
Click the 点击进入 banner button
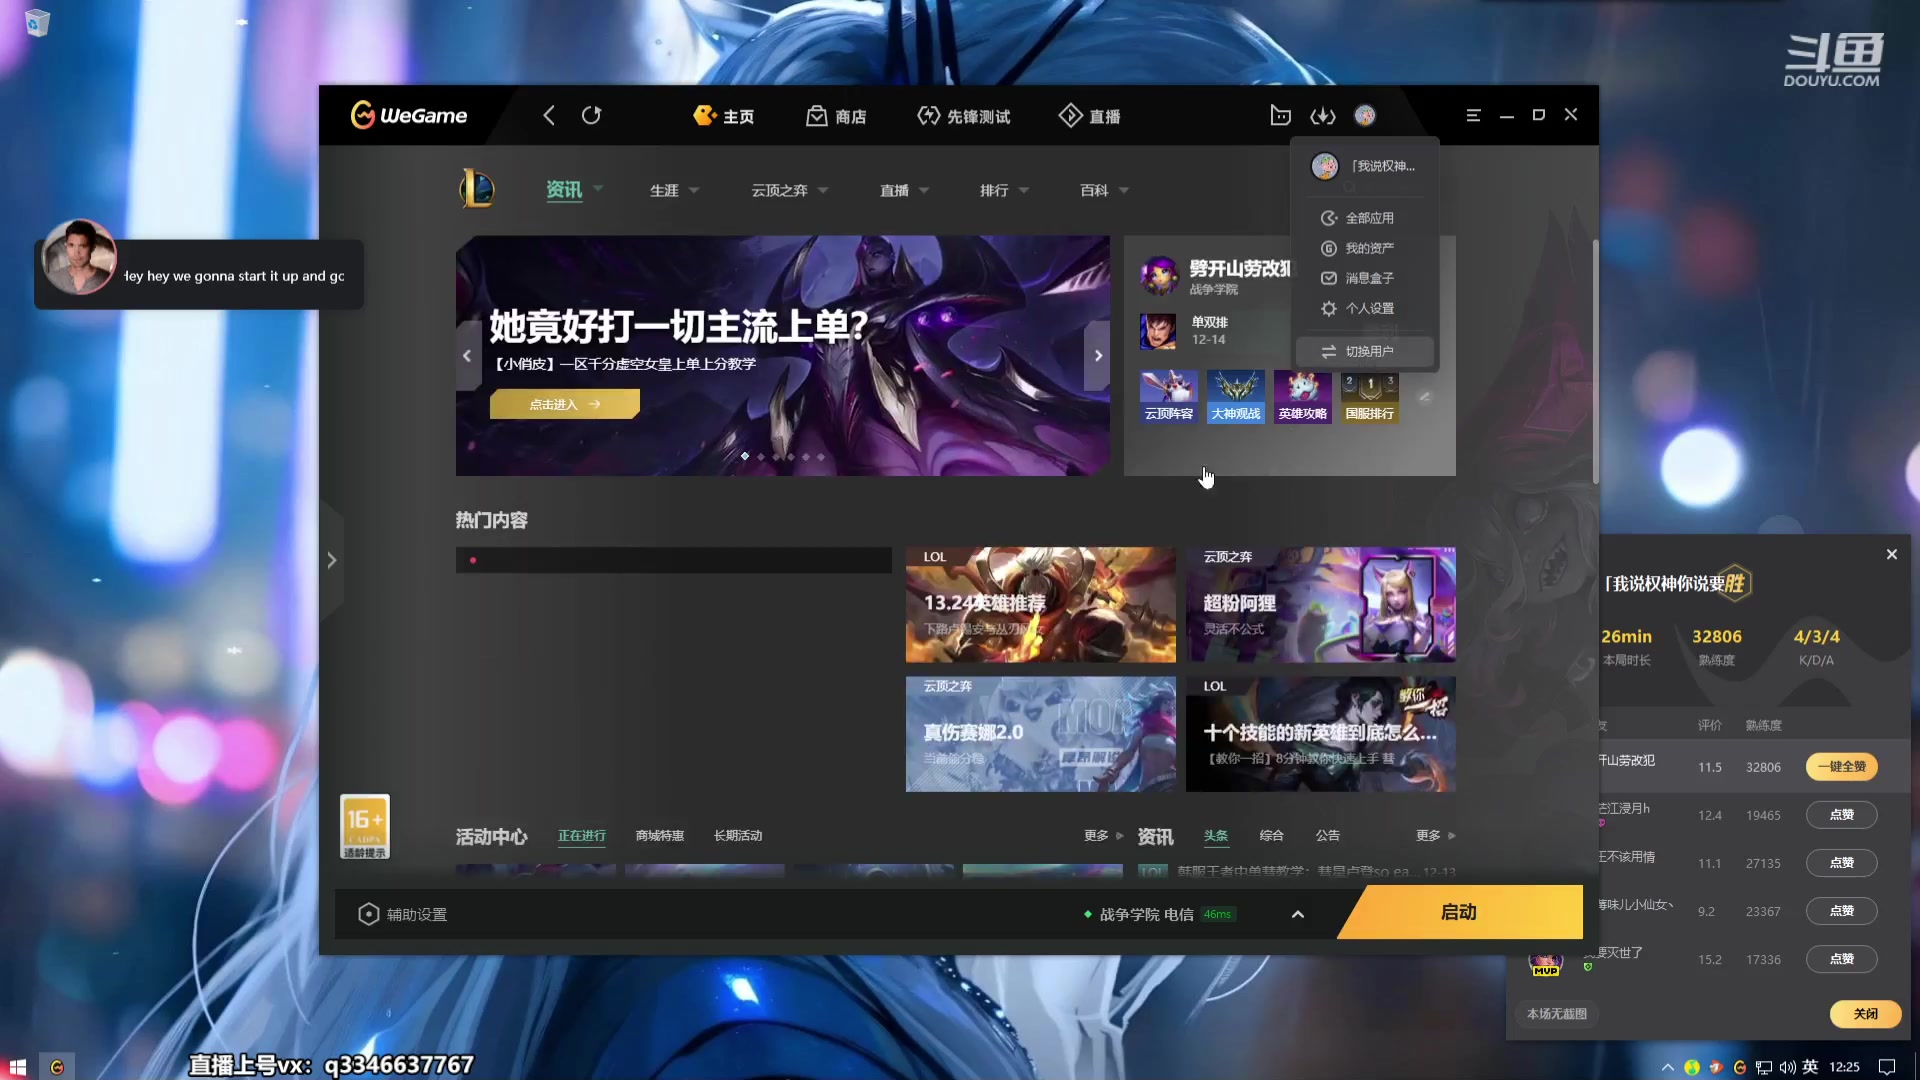coord(564,404)
